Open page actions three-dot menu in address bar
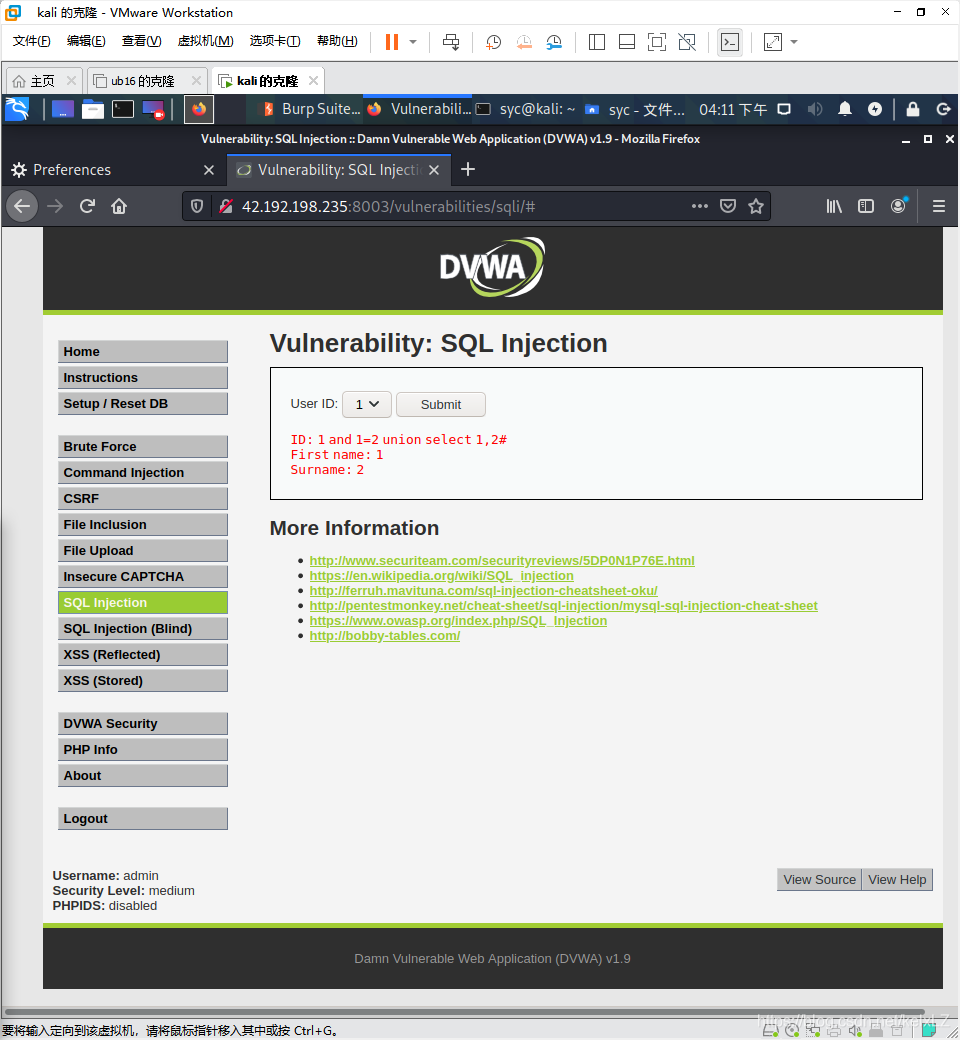The height and width of the screenshot is (1040, 960). point(699,206)
